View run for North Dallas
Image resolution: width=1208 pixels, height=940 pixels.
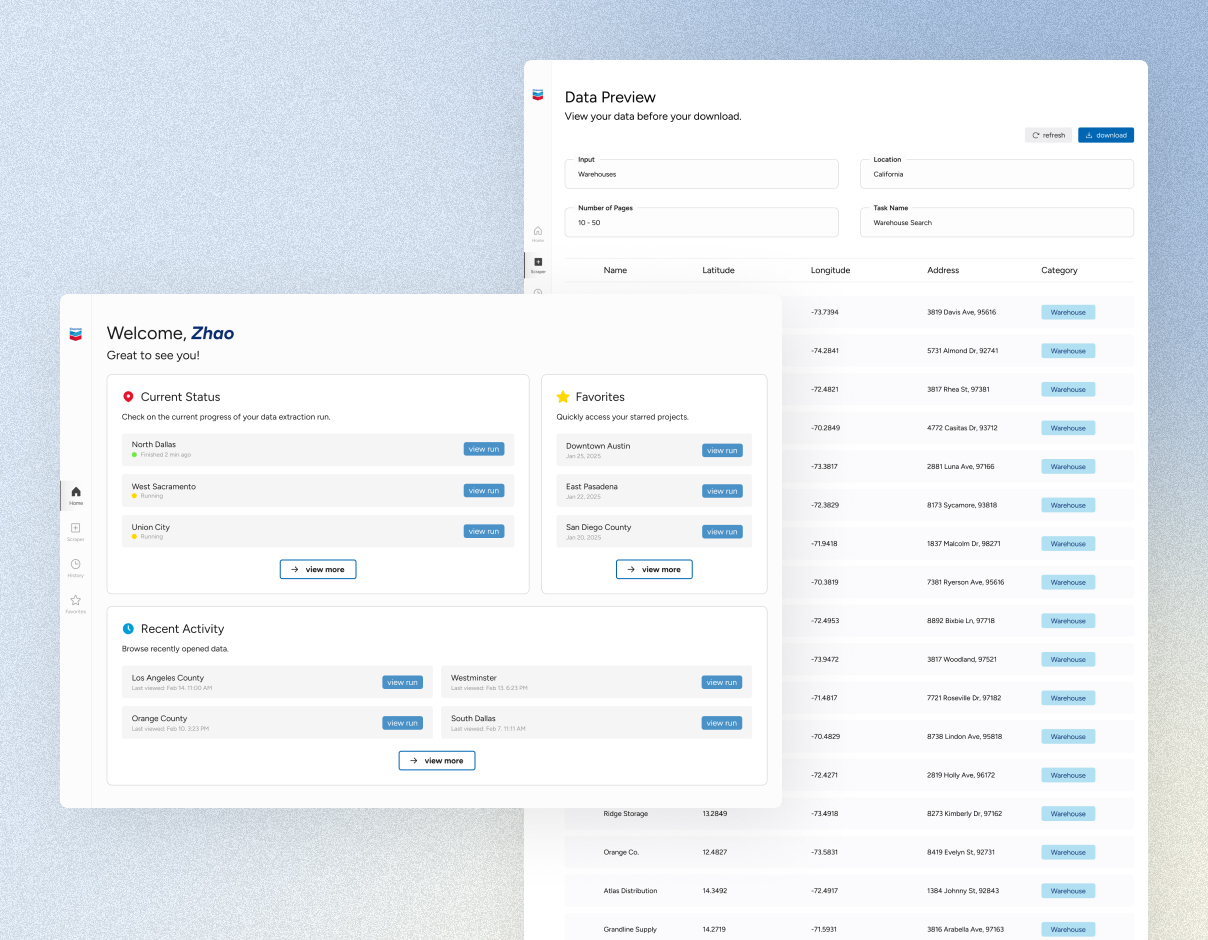click(484, 449)
